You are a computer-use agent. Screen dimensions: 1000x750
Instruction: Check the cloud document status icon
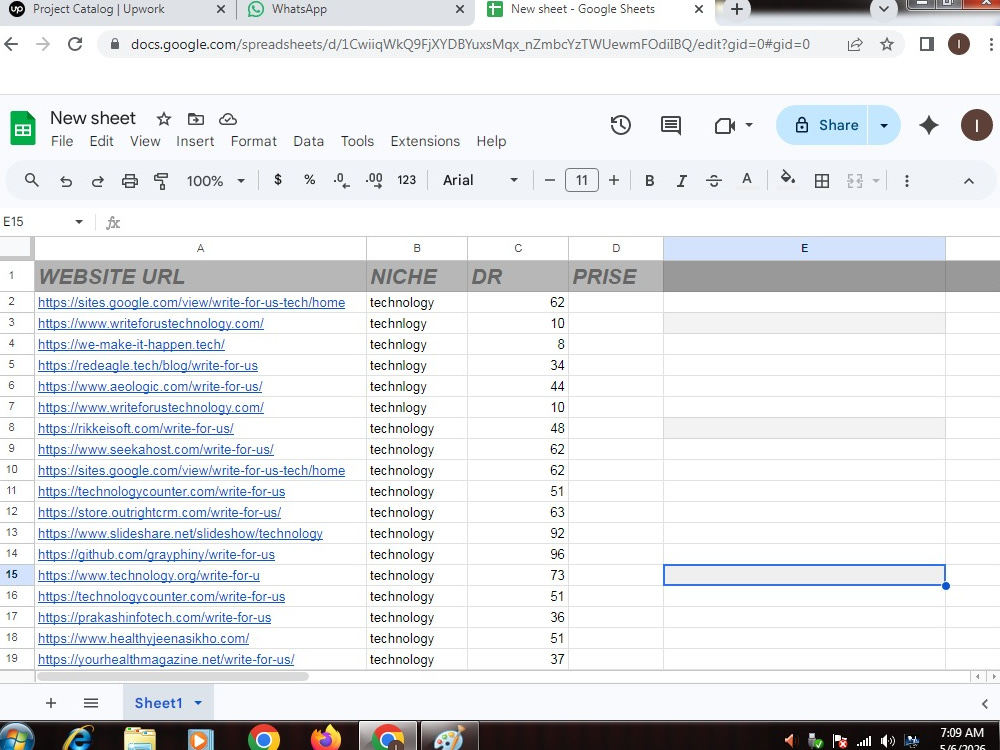(228, 119)
